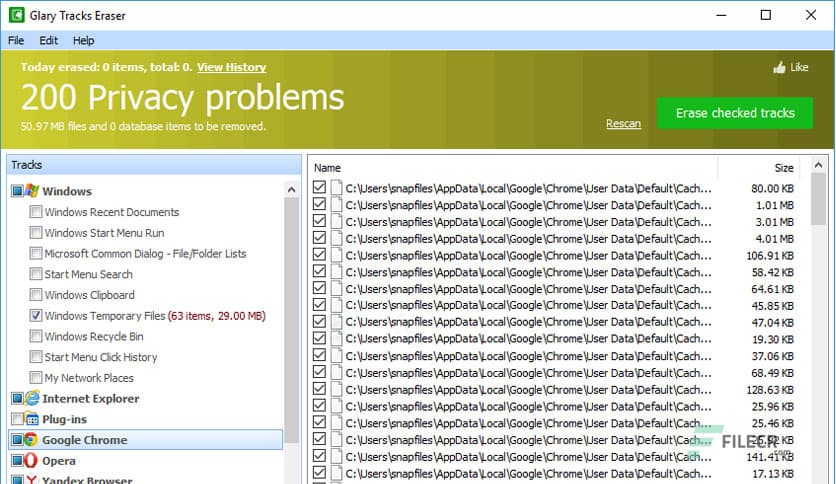Viewport: 836px width, 484px height.
Task: Click file icon of the 19.30 KB row
Action: [336, 339]
